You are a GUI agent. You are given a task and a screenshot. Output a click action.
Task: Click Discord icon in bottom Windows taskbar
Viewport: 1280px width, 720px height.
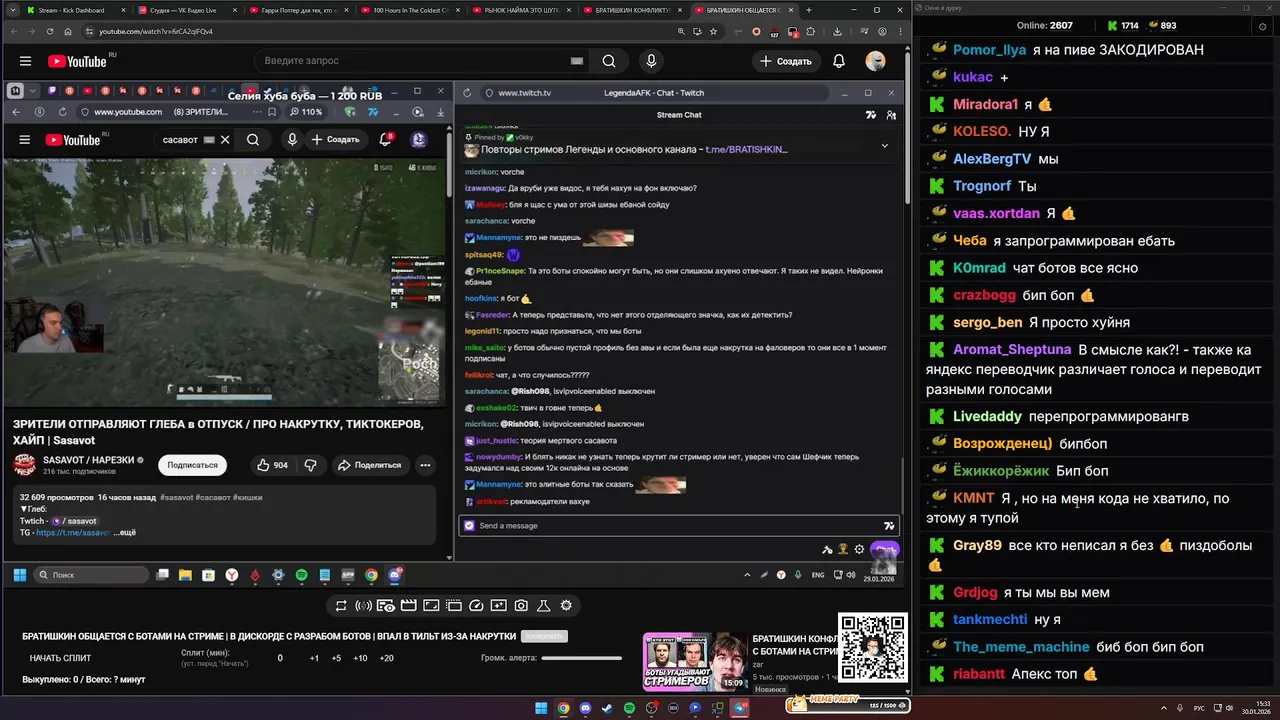tap(585, 708)
